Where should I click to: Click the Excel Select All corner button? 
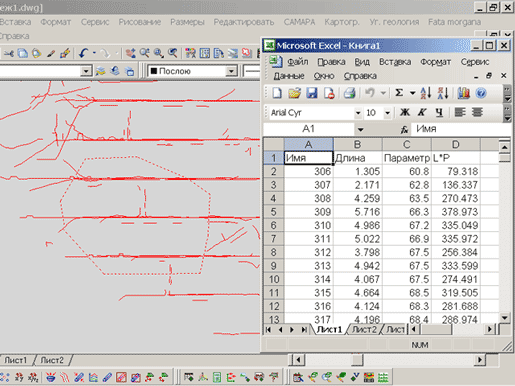pyautogui.click(x=273, y=144)
